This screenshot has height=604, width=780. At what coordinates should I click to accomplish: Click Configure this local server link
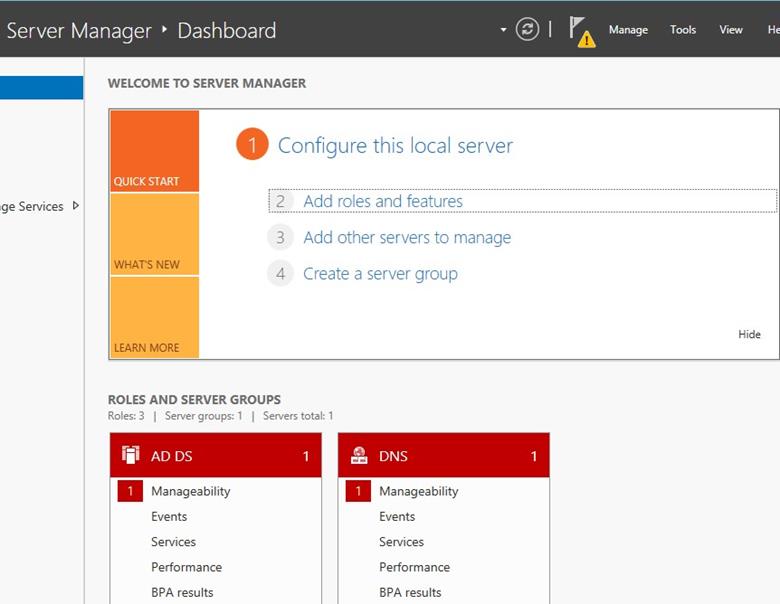(395, 146)
